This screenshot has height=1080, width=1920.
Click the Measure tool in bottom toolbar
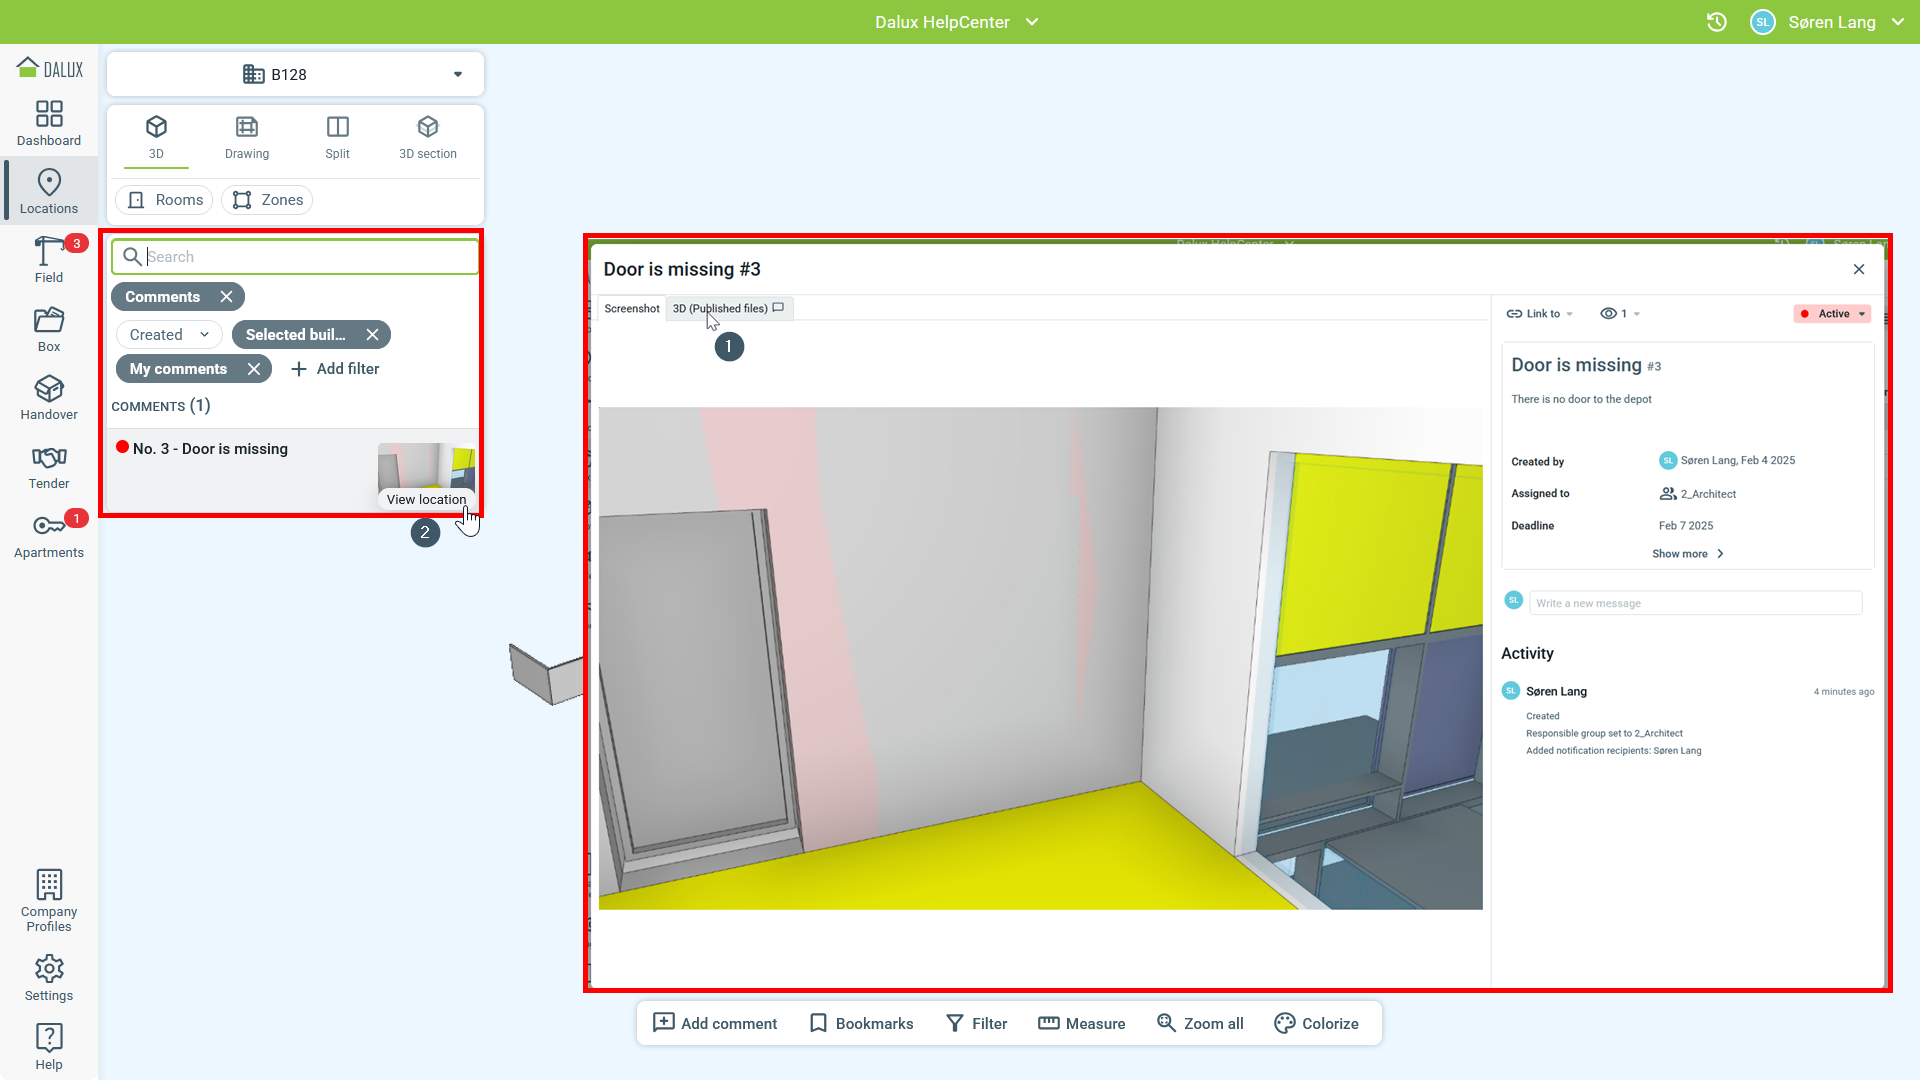point(1081,1023)
